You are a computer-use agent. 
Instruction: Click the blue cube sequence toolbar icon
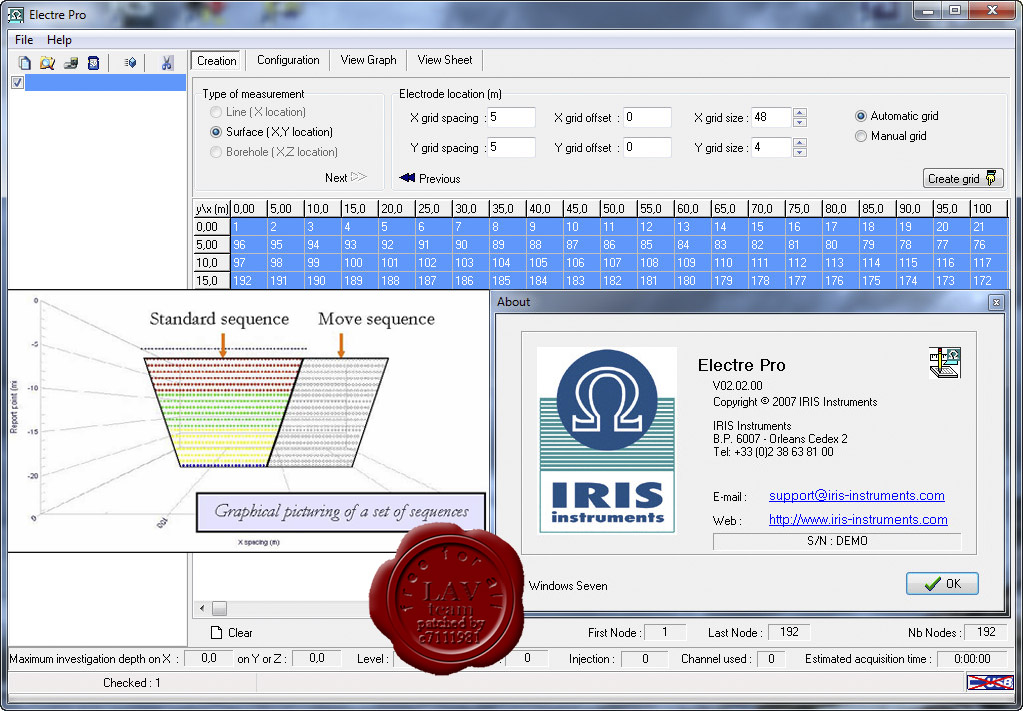[x=130, y=63]
